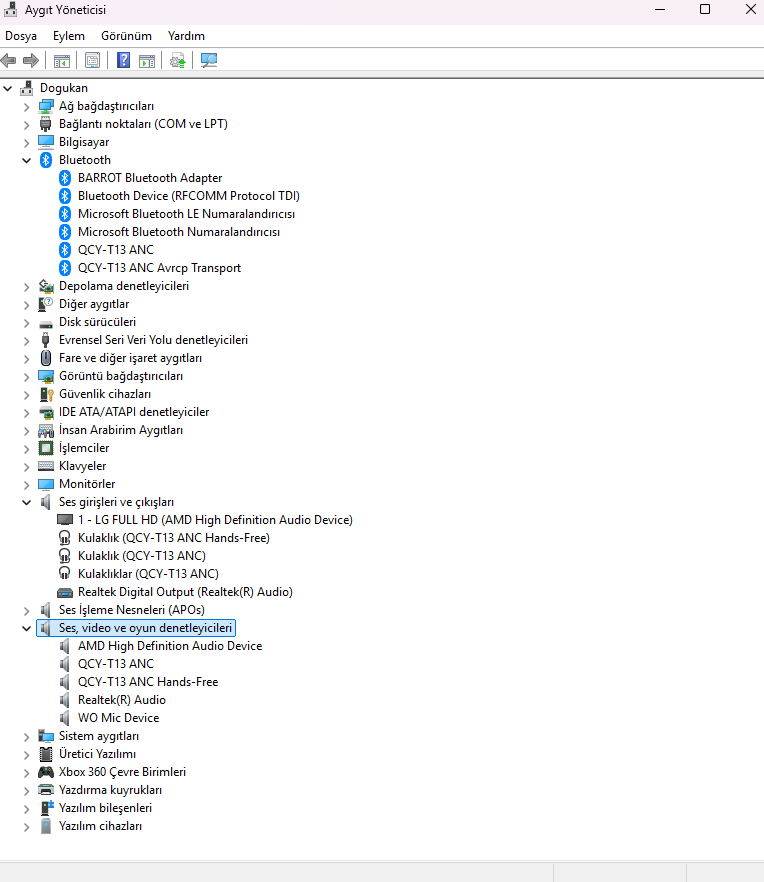
Task: Expand Ağ bağdaştırıcıları category
Action: [26, 107]
